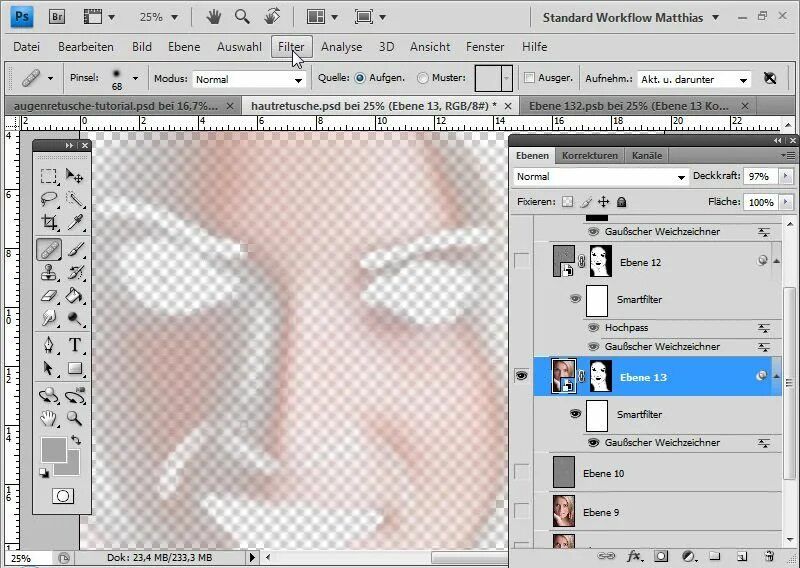Select the Hand tool in the toolbox

click(48, 418)
